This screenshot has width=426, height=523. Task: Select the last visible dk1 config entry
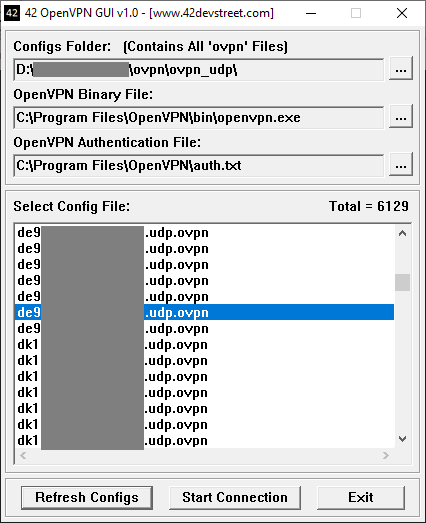click(x=204, y=440)
